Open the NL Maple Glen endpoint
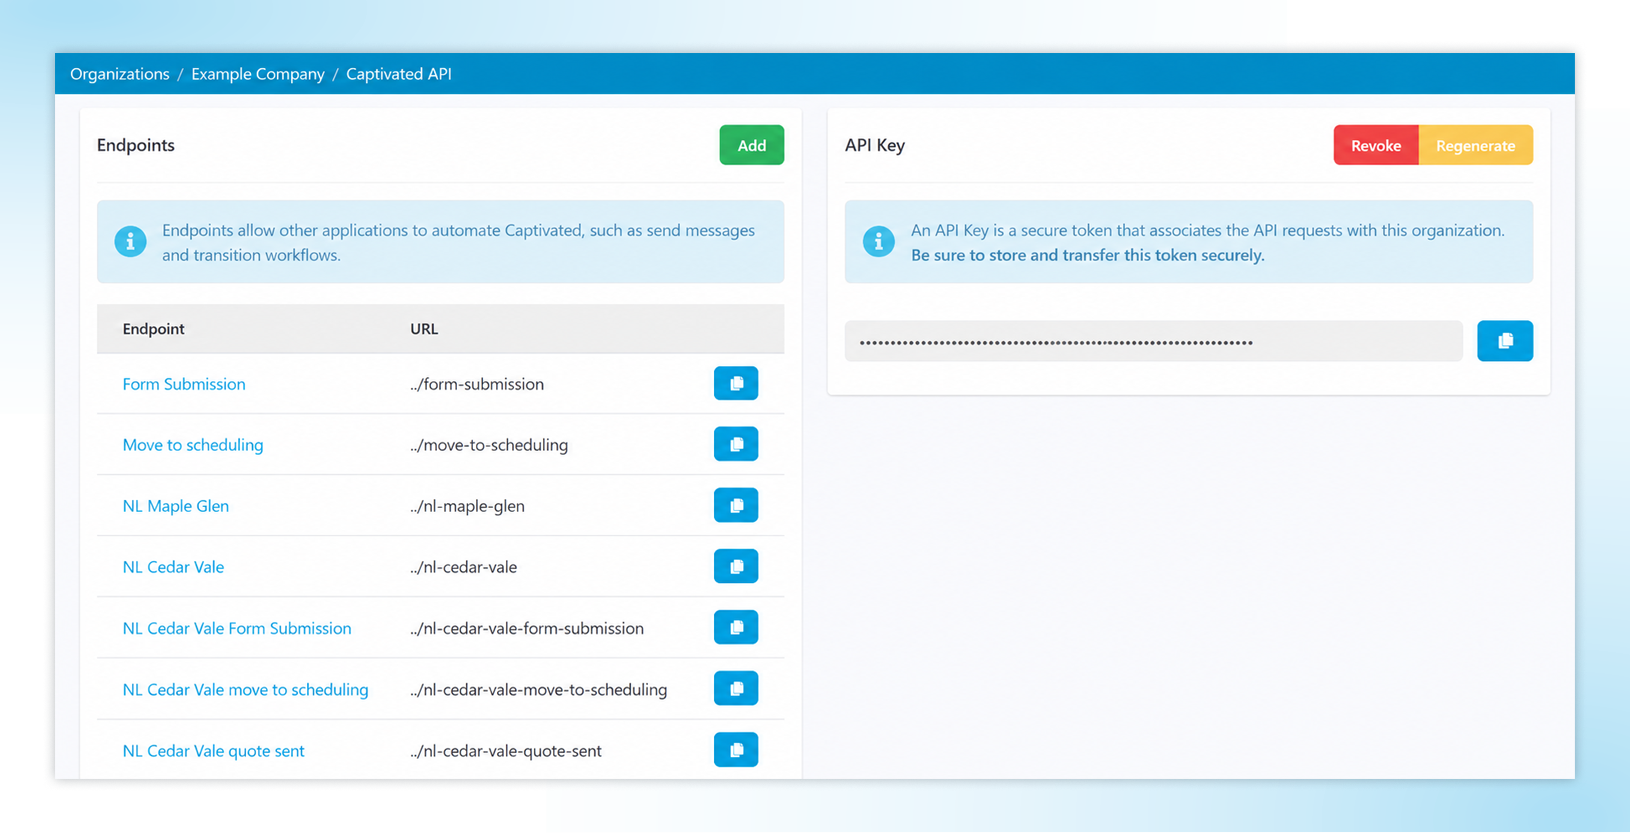 coord(176,506)
